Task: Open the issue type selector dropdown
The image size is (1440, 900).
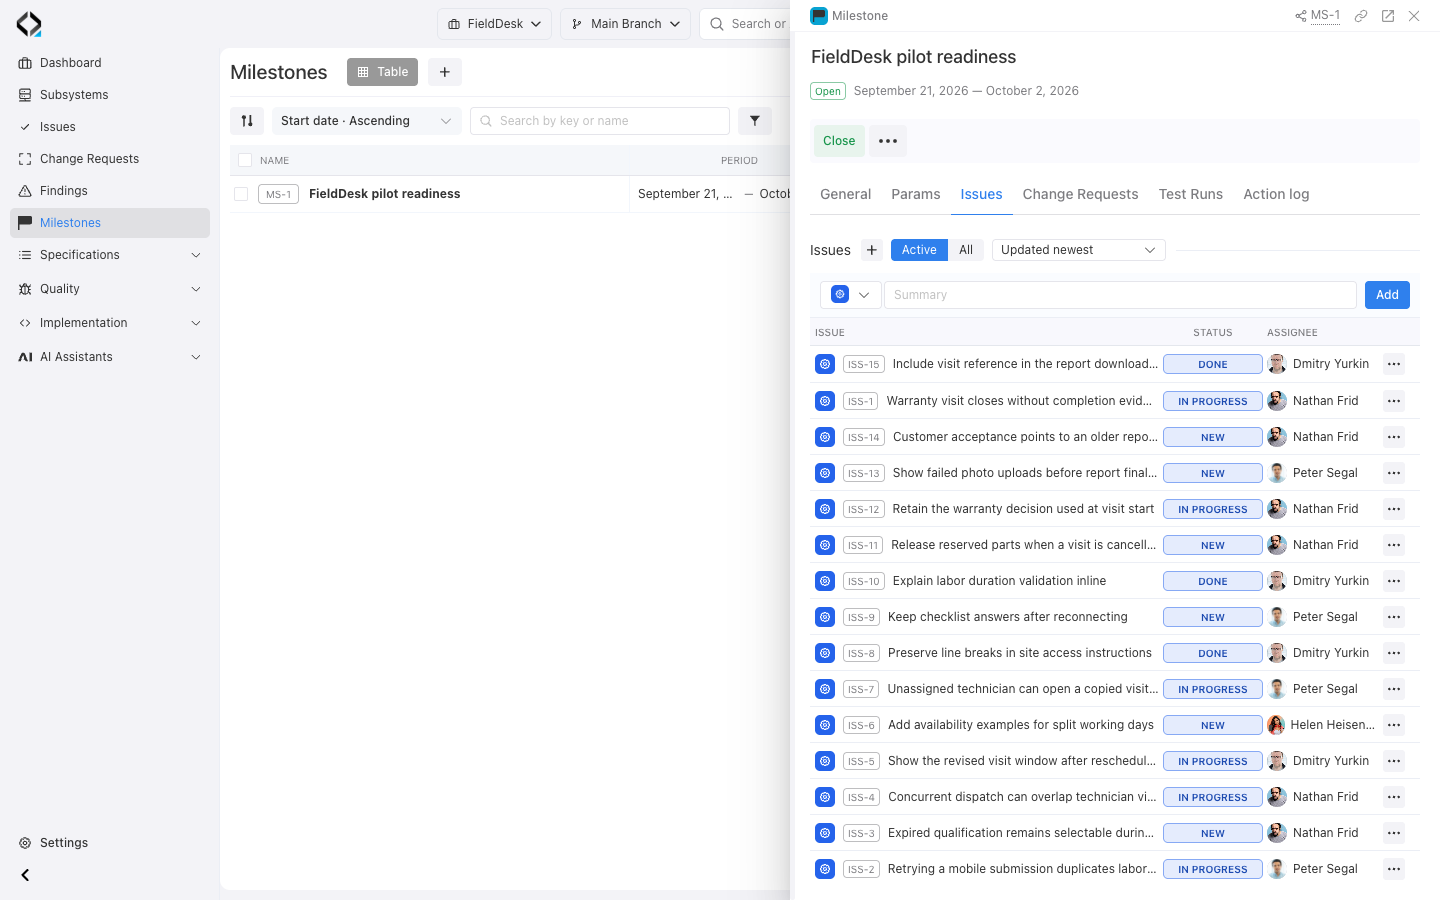Action: click(851, 295)
